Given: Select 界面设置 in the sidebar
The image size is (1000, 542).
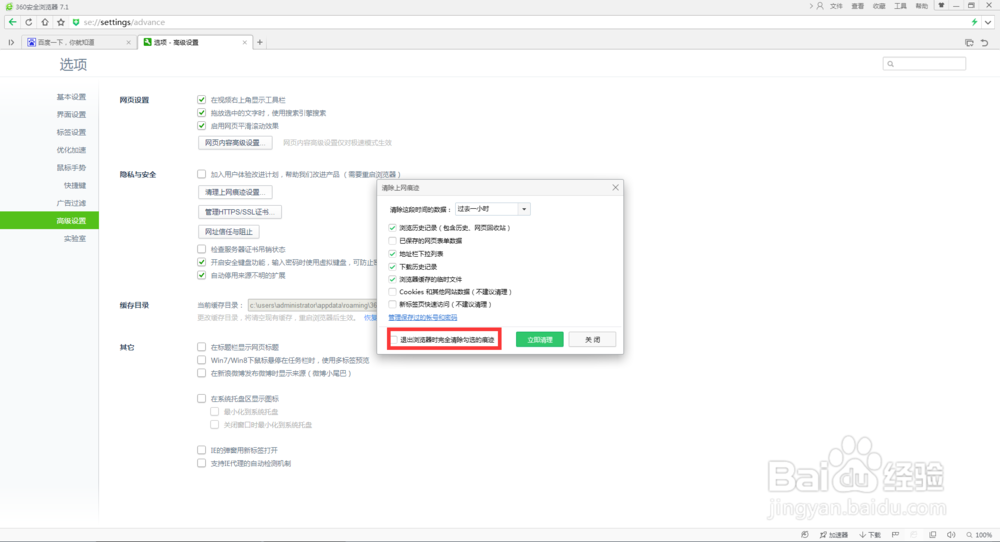Looking at the screenshot, I should click(71, 115).
